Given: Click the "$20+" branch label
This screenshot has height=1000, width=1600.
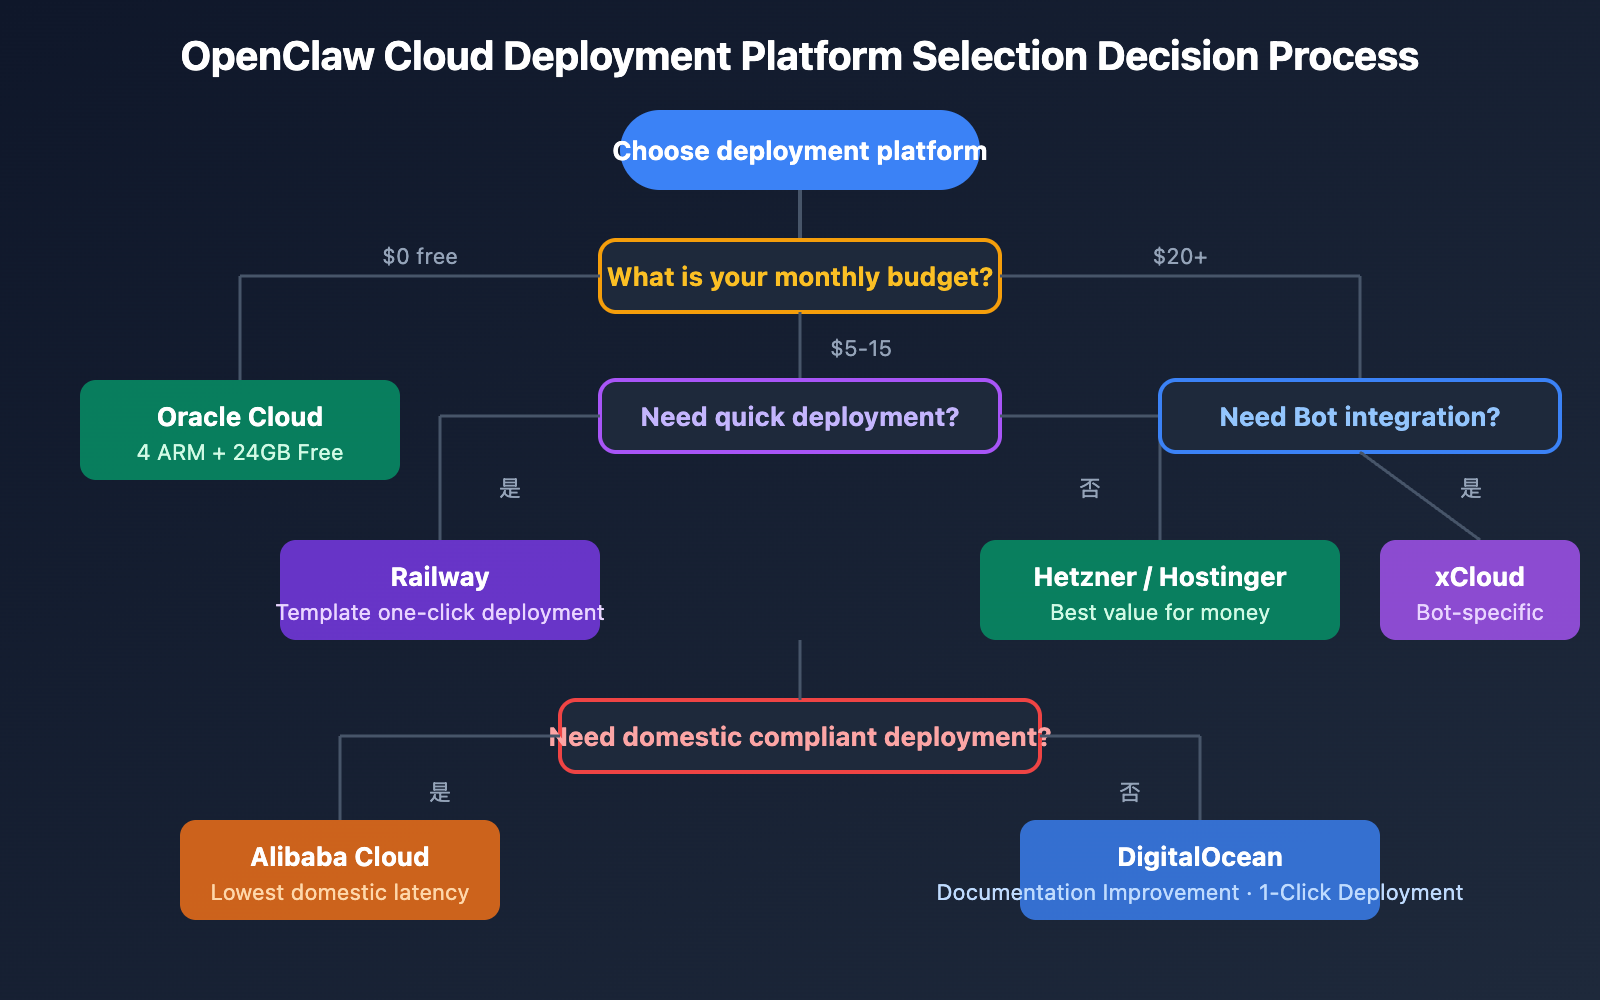Looking at the screenshot, I should (1180, 256).
